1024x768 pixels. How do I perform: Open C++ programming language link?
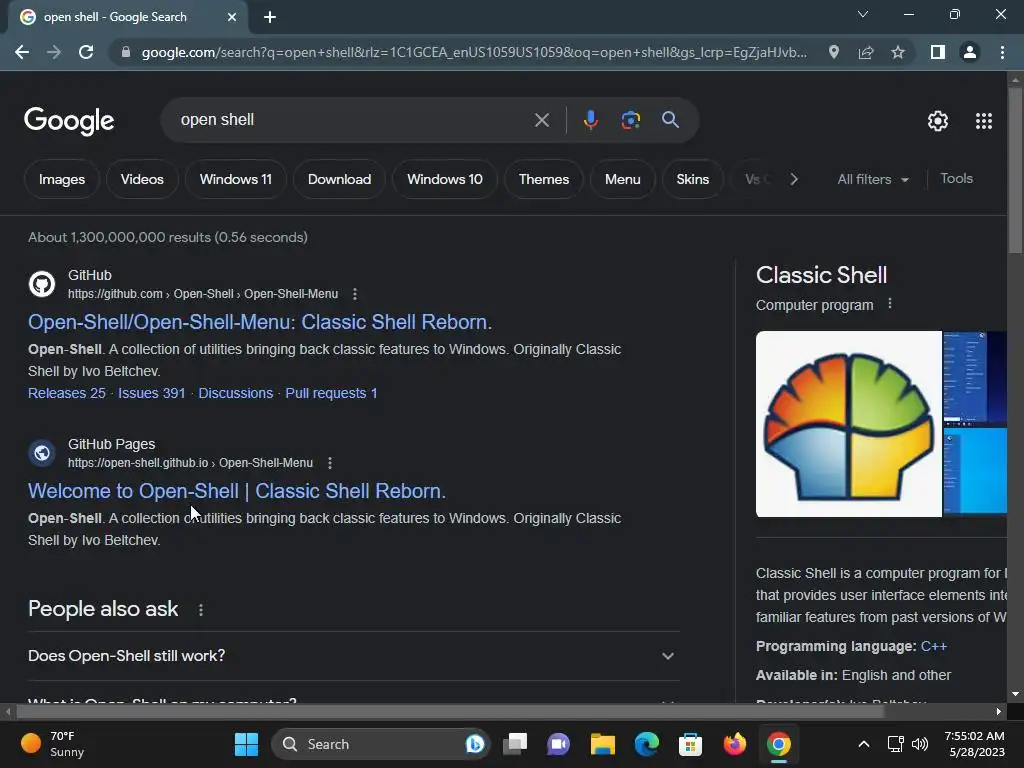point(933,647)
